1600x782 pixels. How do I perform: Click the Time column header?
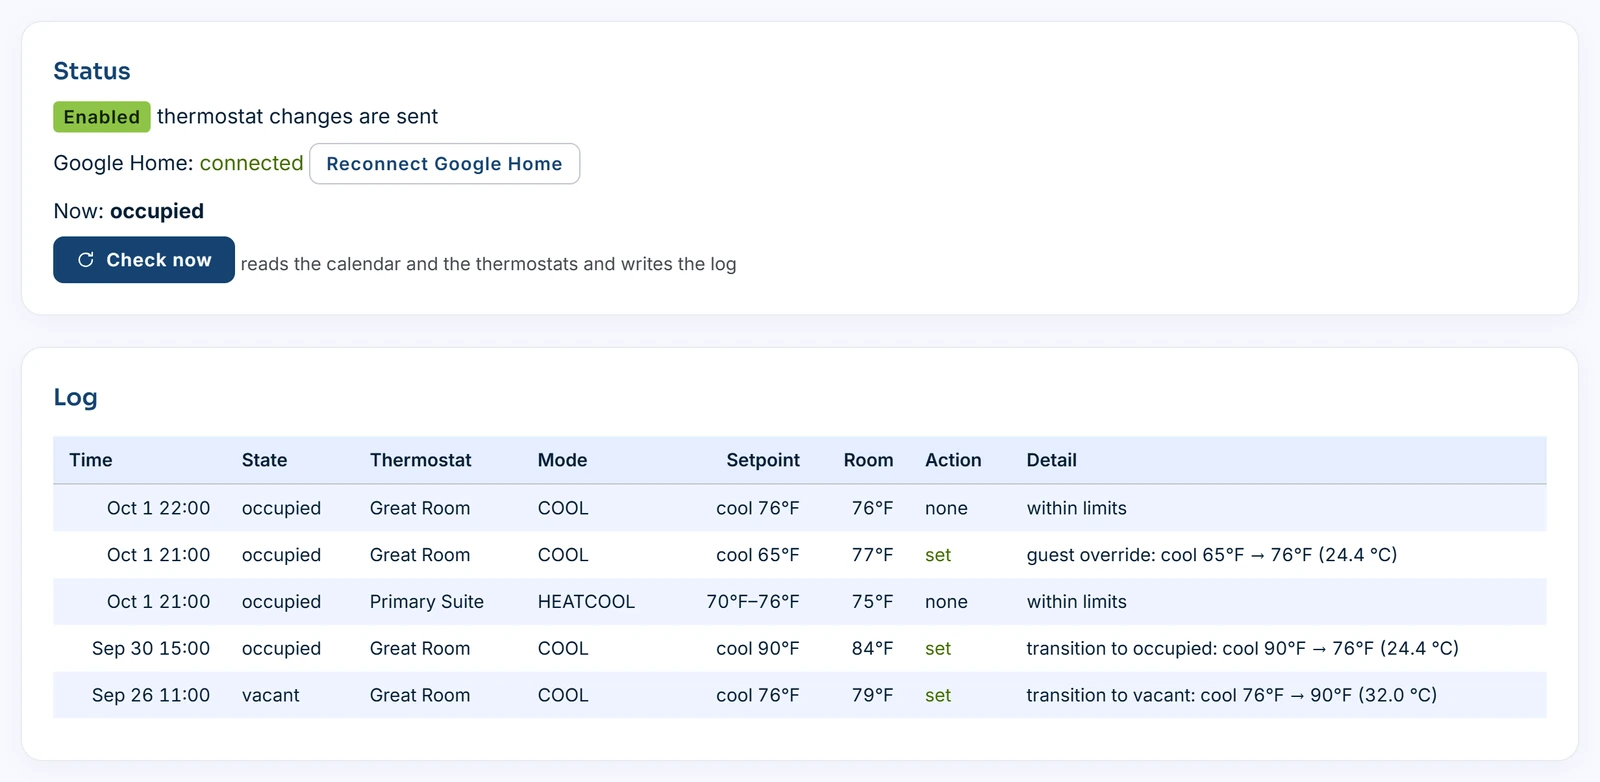[x=91, y=460]
